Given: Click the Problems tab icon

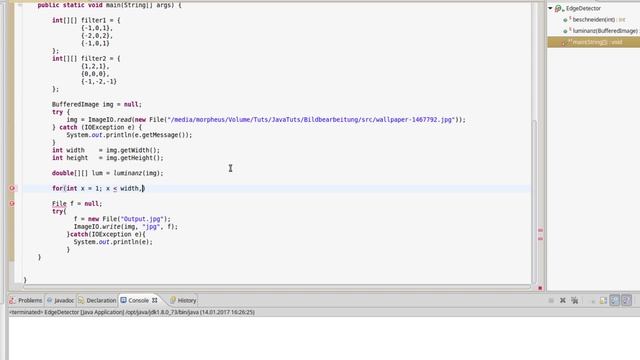Looking at the screenshot, I should pos(12,300).
